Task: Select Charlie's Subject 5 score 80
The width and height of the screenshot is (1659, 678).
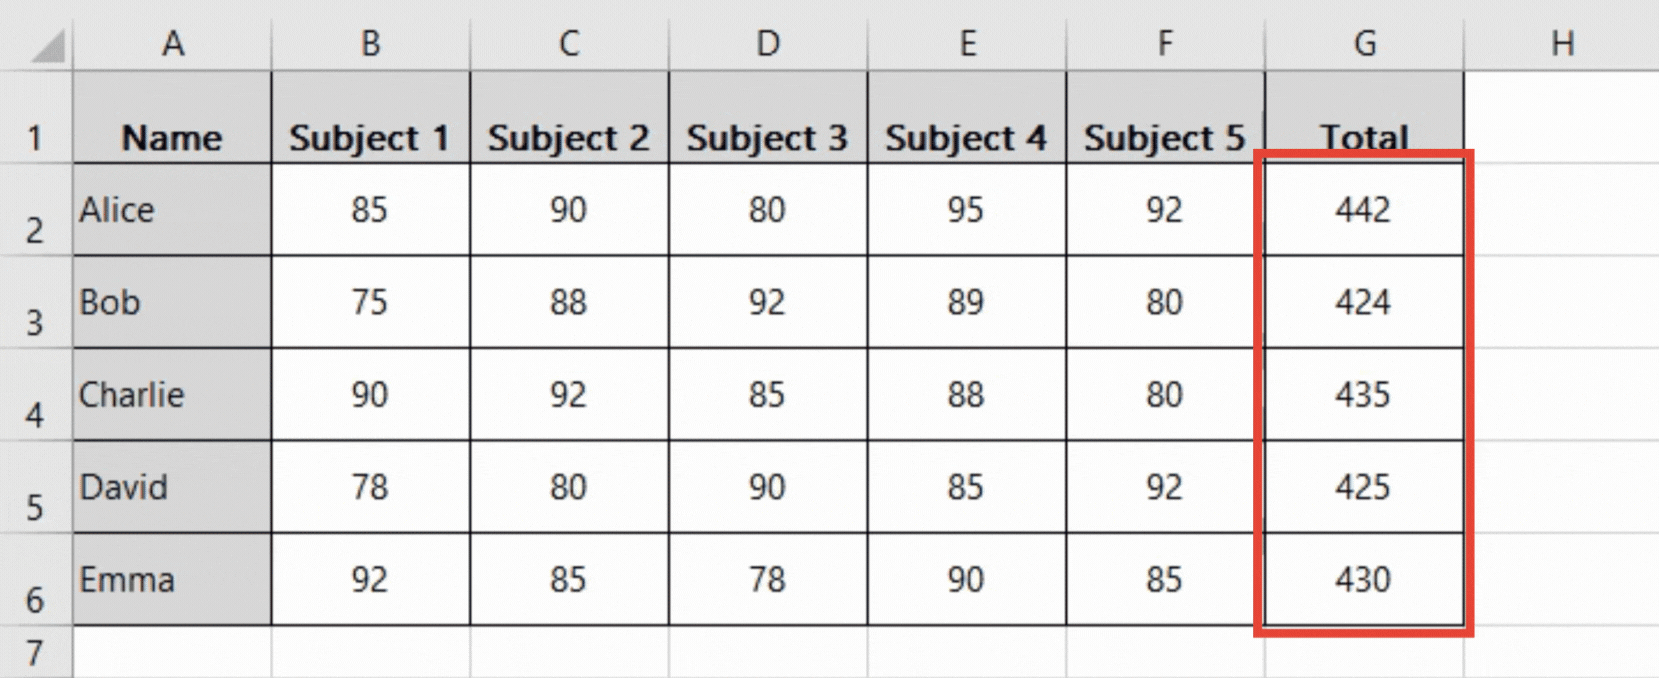Action: click(1163, 395)
